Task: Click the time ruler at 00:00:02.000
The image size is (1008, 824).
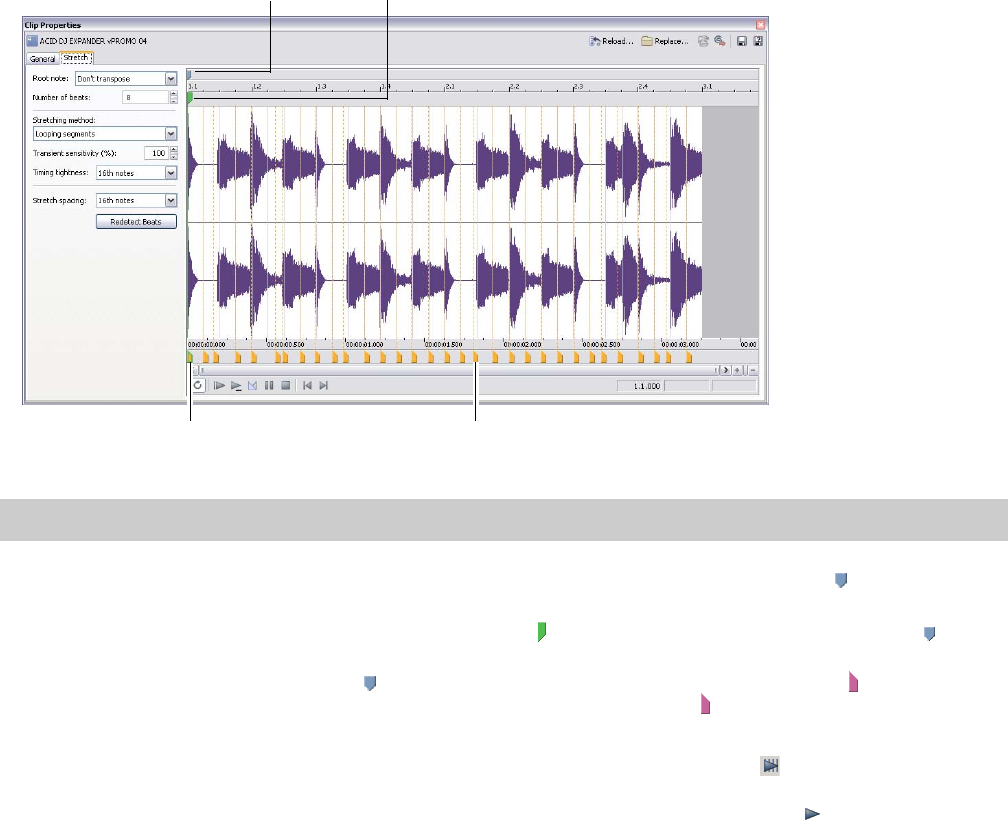Action: [x=522, y=345]
